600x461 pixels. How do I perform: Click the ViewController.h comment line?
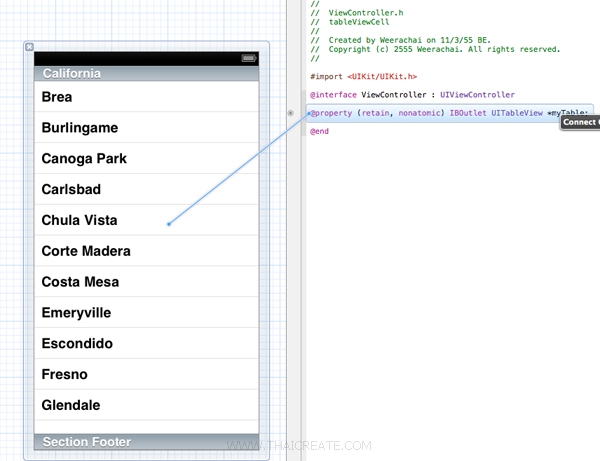357,13
